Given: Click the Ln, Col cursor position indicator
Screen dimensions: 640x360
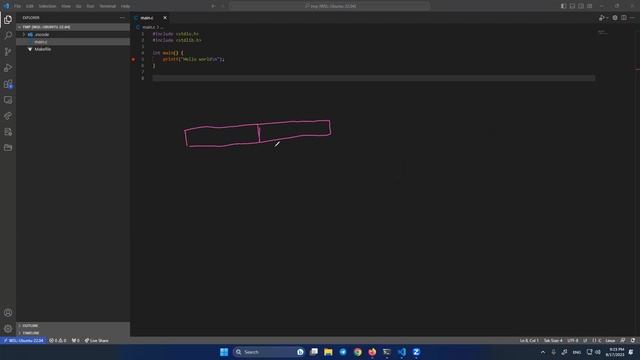Looking at the screenshot, I should tap(529, 340).
